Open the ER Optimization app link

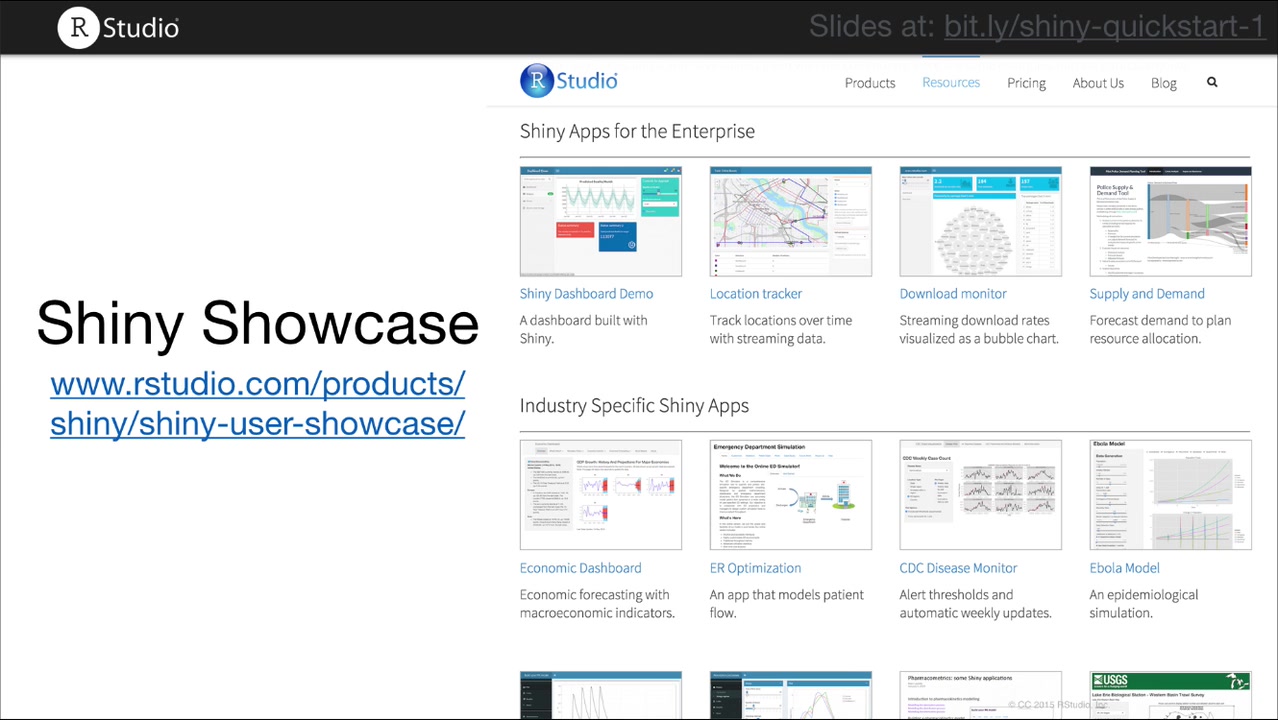pos(755,568)
